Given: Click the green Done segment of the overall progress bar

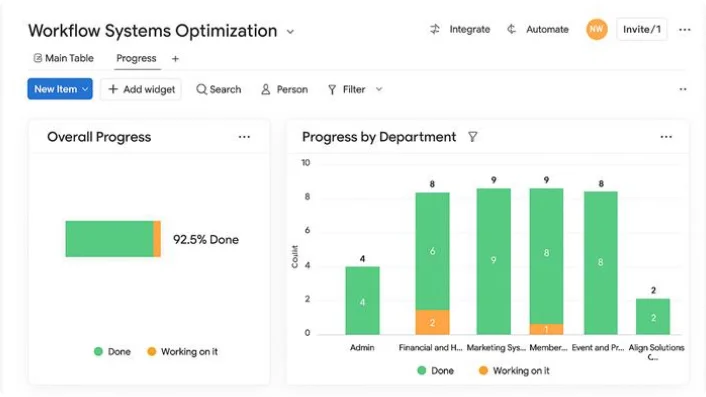Looking at the screenshot, I should (109, 239).
